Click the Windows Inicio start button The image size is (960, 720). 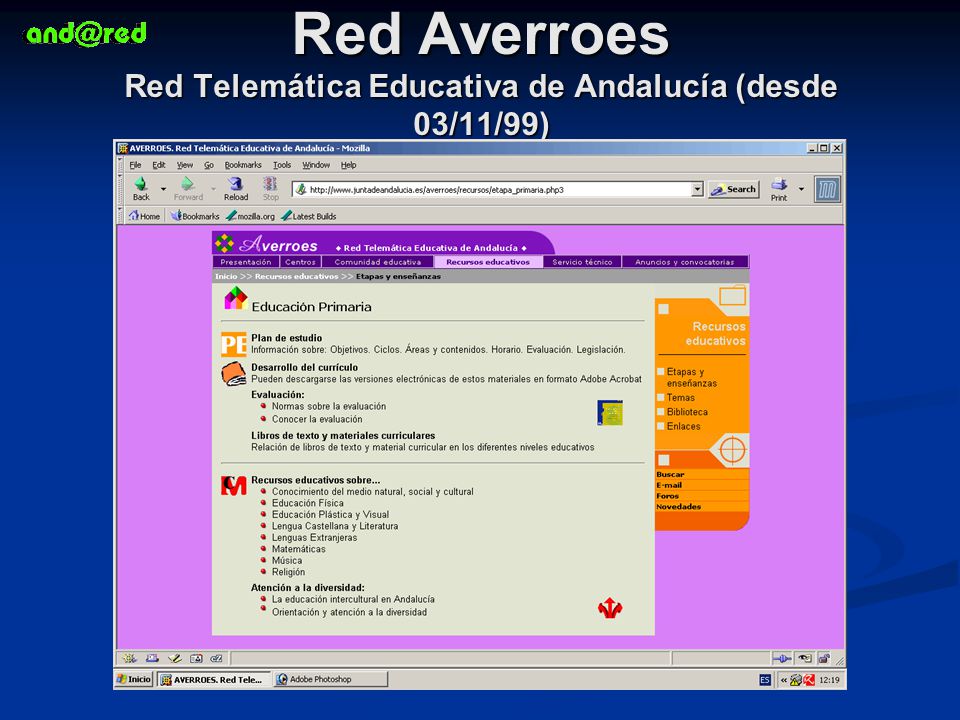134,679
